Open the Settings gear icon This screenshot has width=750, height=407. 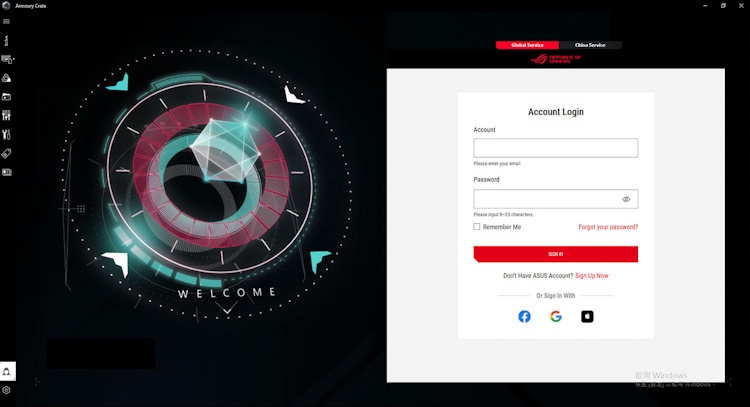[x=6, y=390]
